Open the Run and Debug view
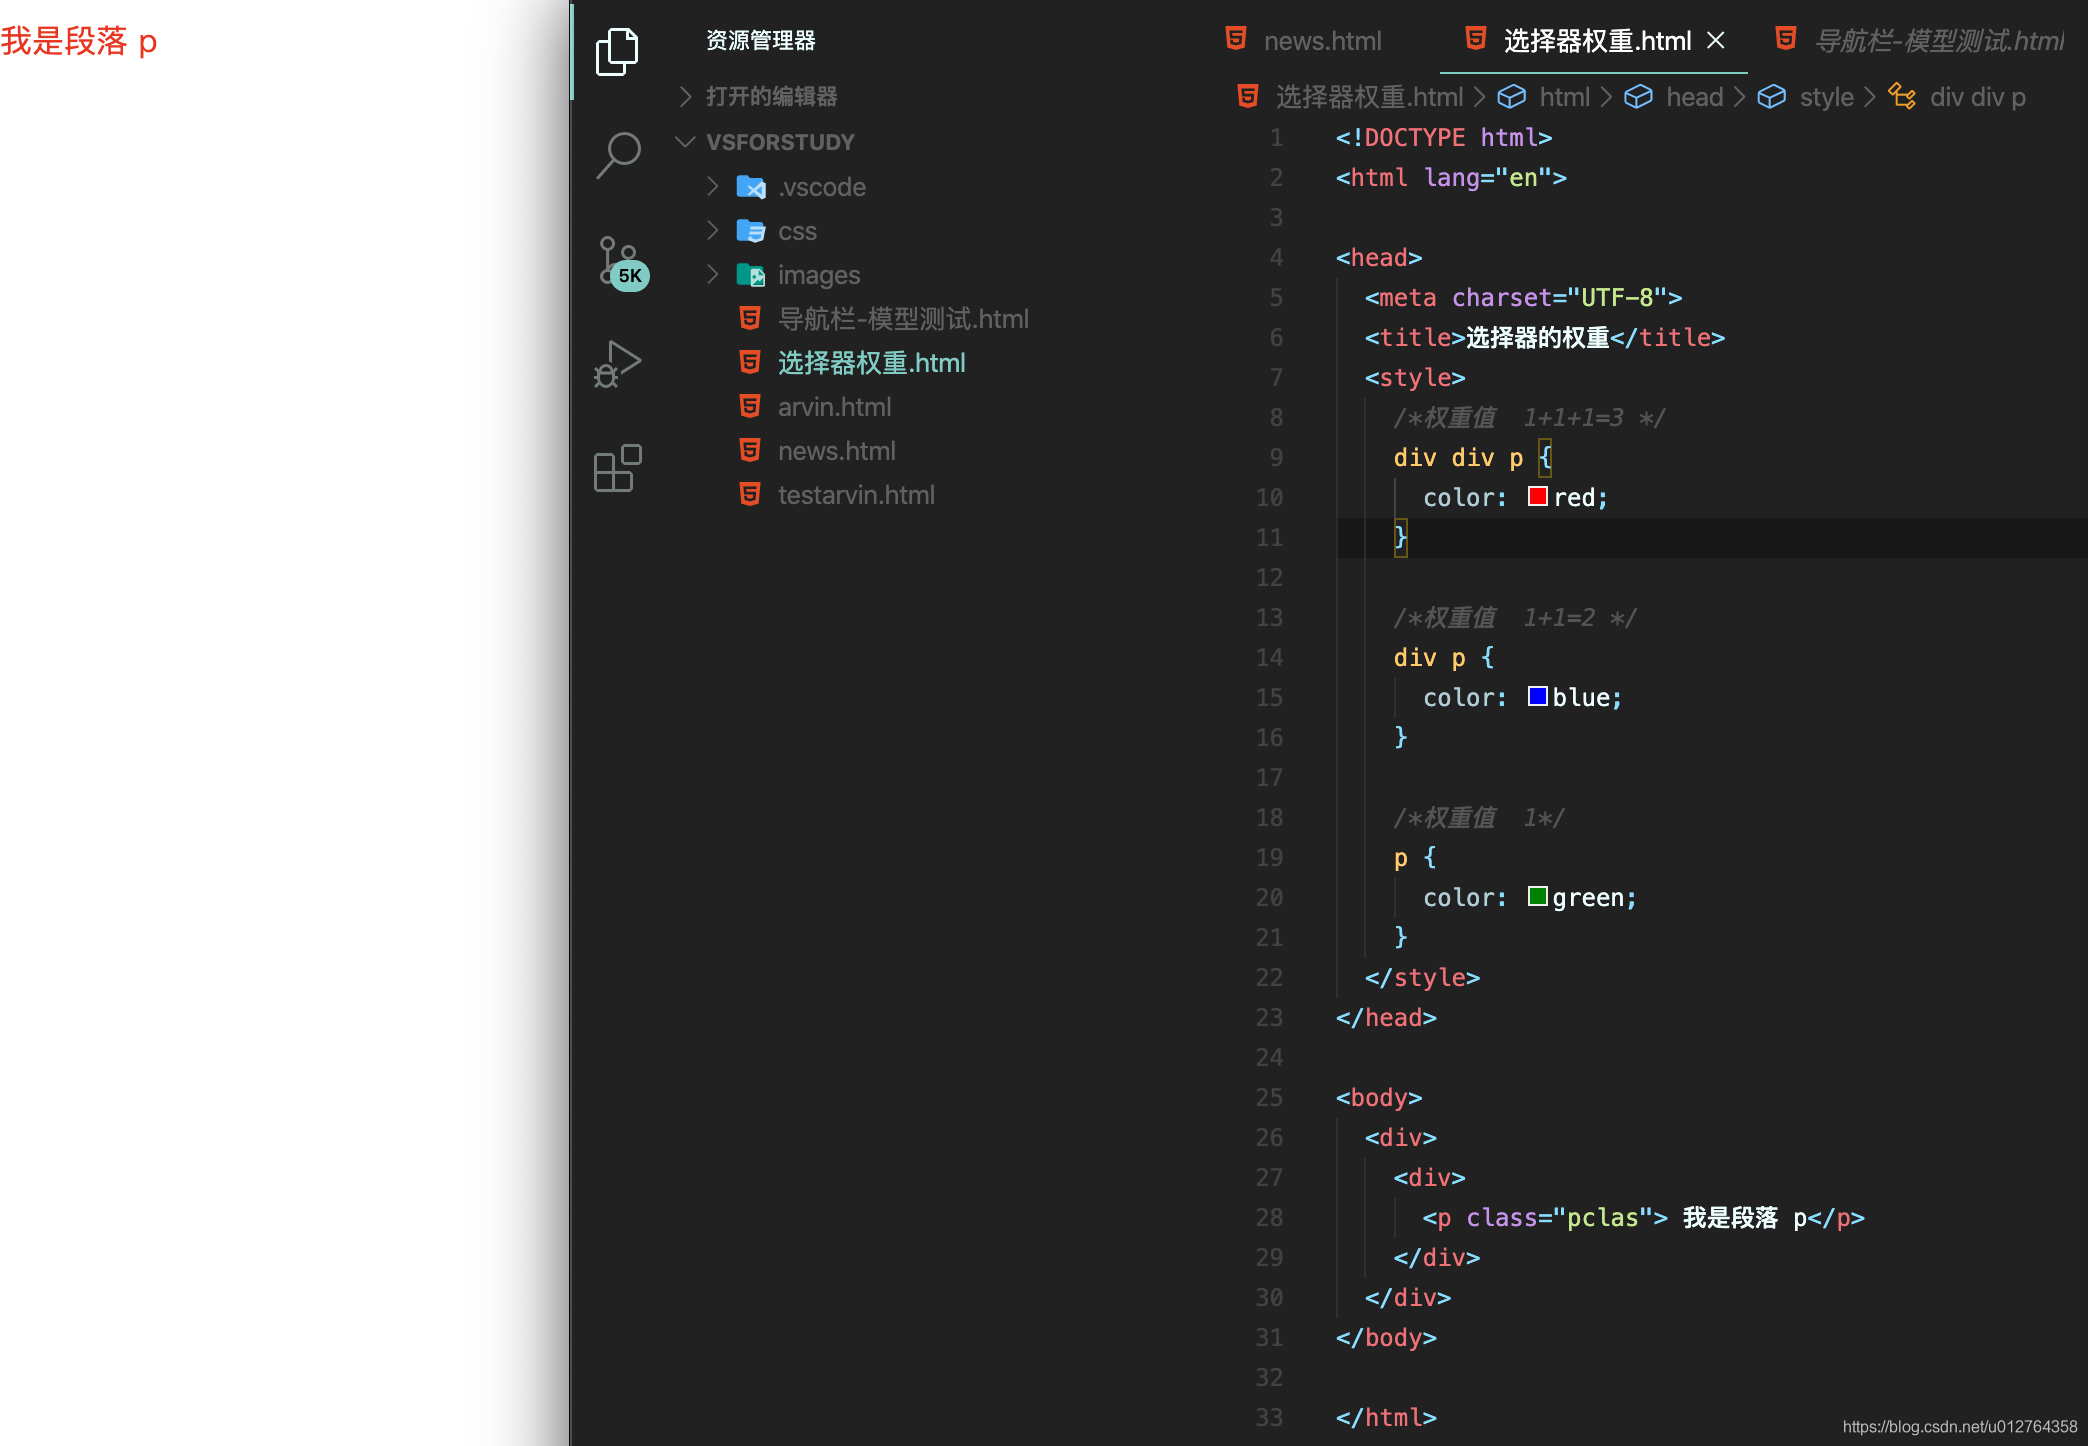 [x=617, y=364]
